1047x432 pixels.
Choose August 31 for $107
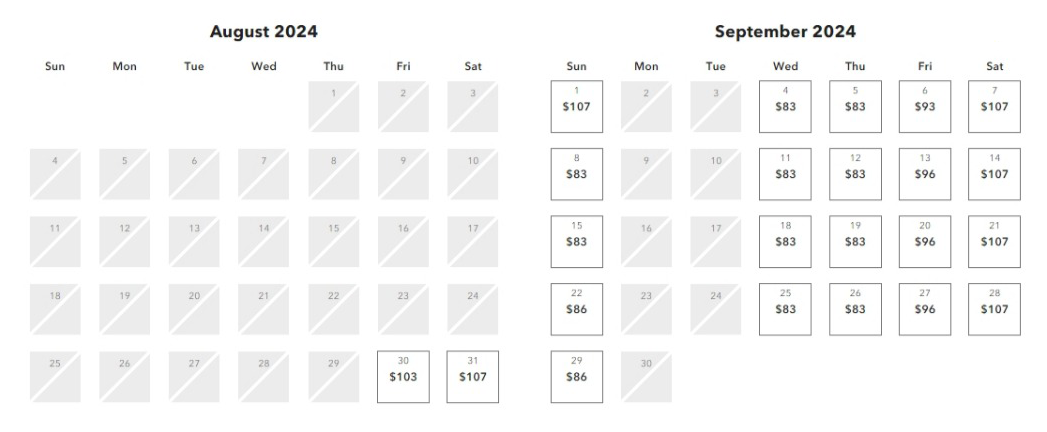point(473,376)
